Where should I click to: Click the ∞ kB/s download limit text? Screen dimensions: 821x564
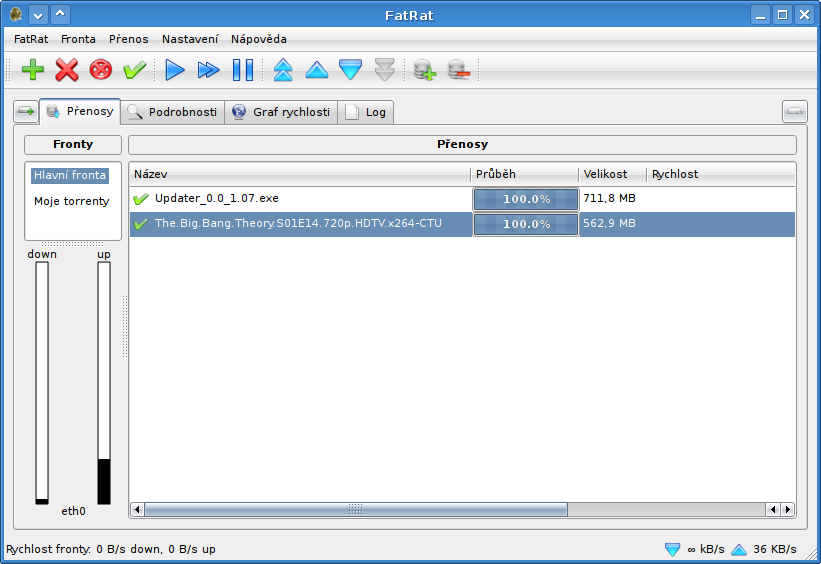[706, 549]
